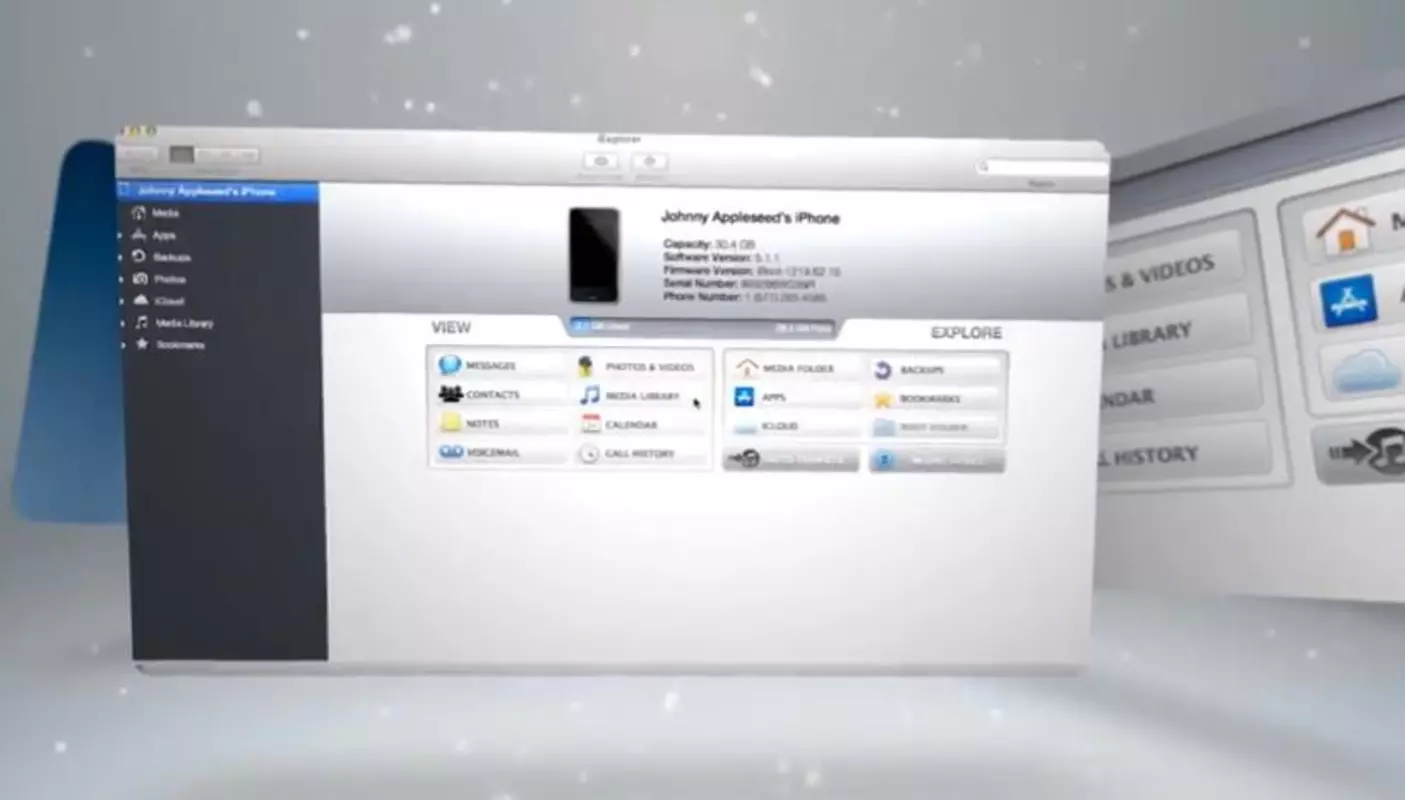Click the storage usage bar below device info

[x=702, y=327]
